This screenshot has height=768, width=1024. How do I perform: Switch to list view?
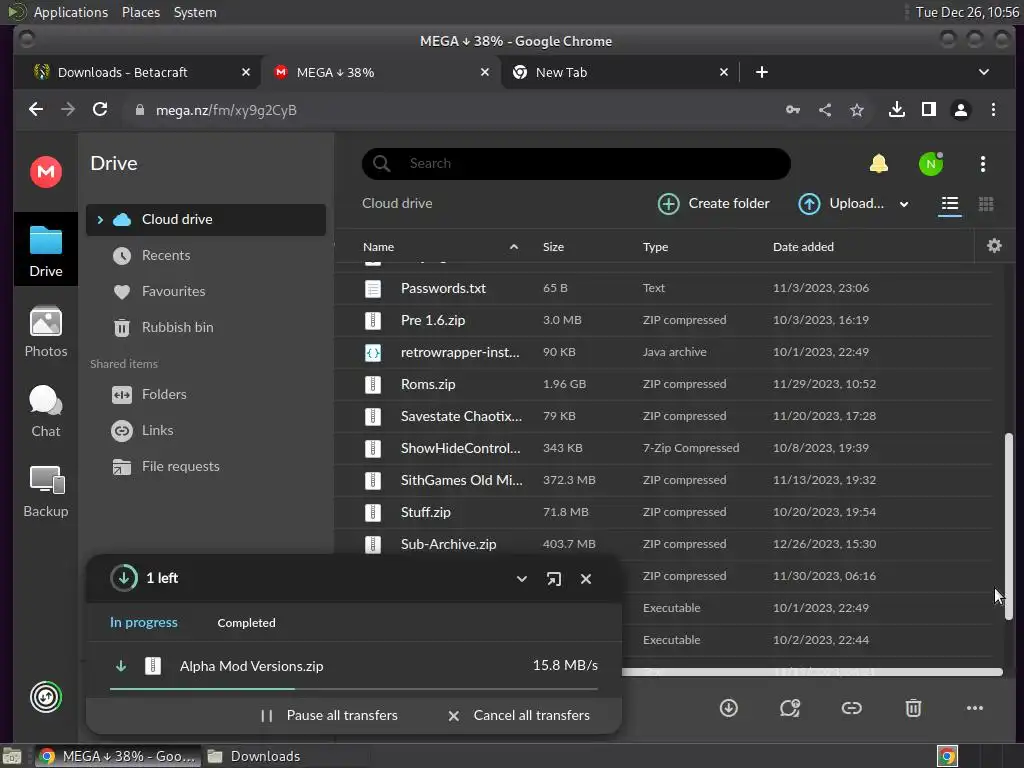(x=950, y=204)
